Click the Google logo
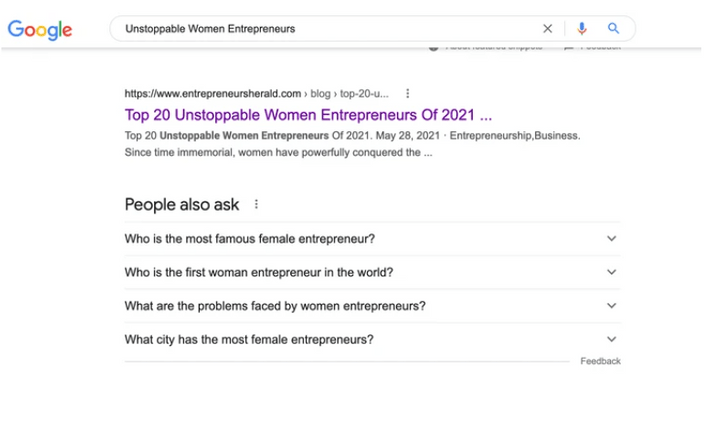 (x=40, y=29)
